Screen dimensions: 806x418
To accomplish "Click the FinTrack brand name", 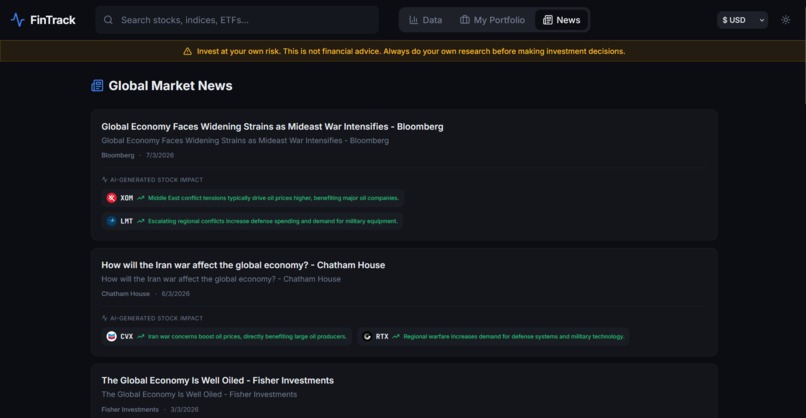I will 52,20.
